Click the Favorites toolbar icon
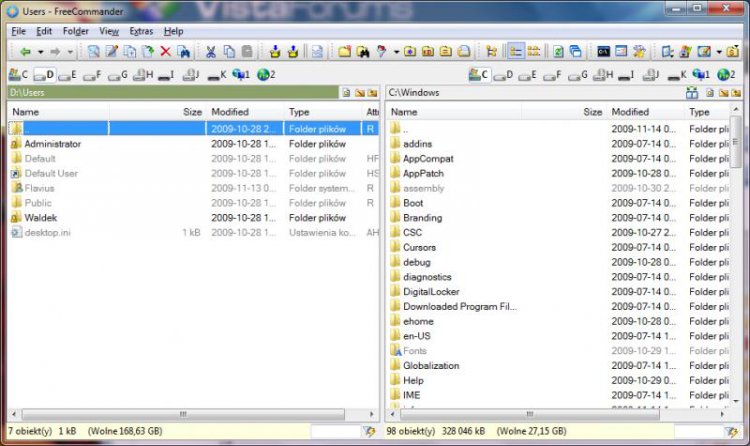 pos(382,51)
